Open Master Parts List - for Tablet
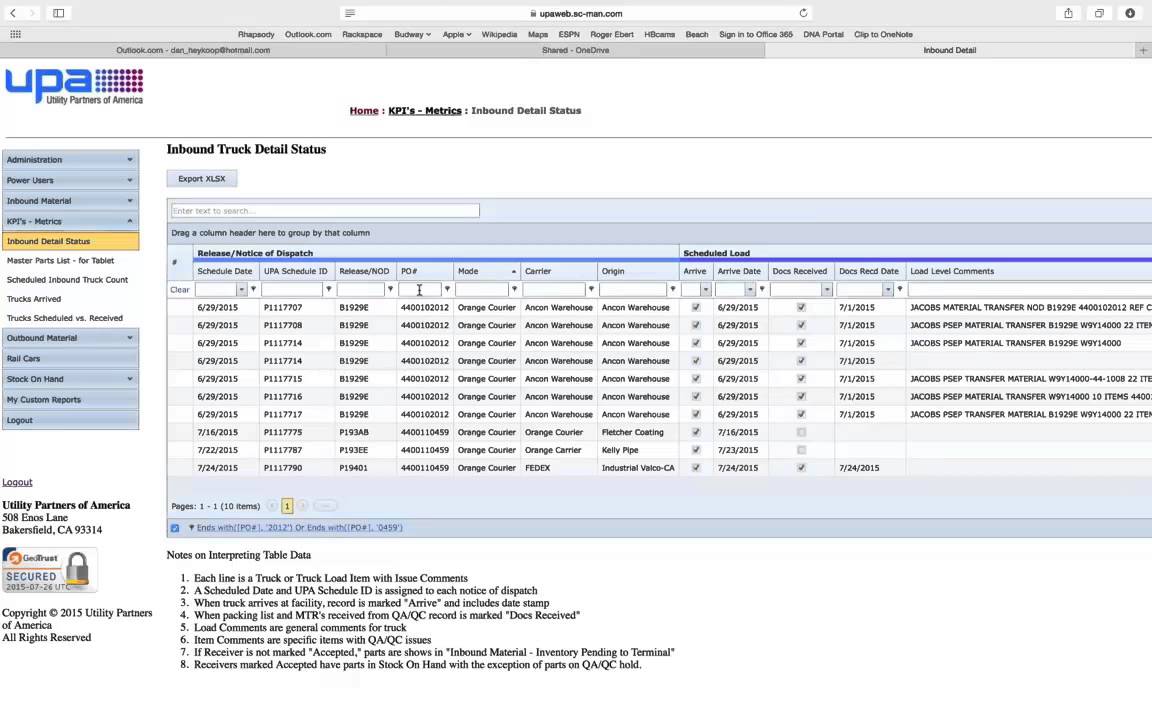Screen dimensions: 1152x720 pyautogui.click(x=60, y=261)
